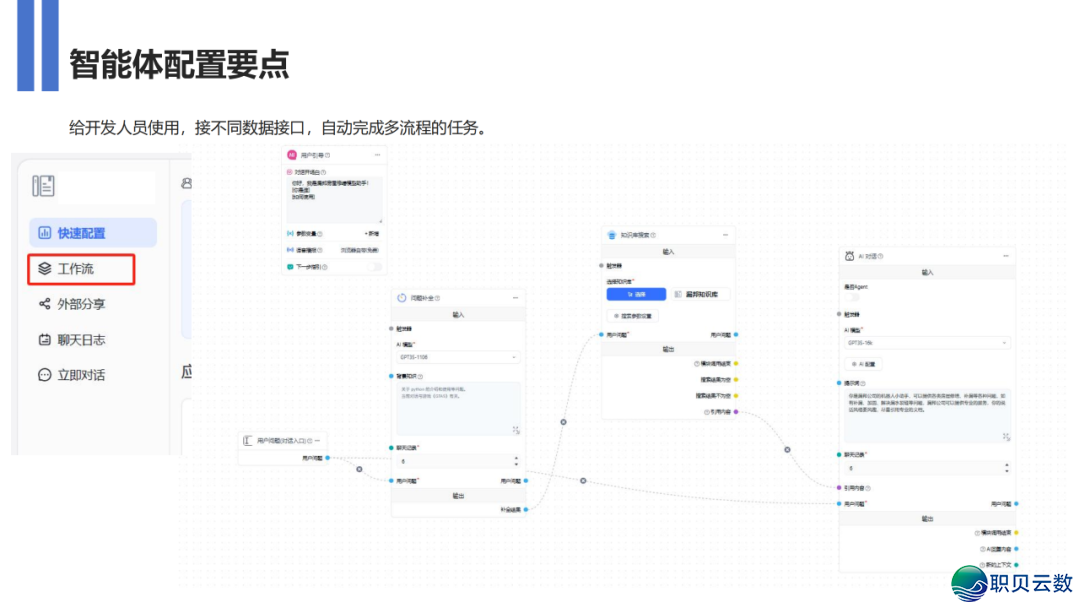Enable the 是否Agent switch in AI 对话 node
The image size is (1080, 608).
point(852,297)
